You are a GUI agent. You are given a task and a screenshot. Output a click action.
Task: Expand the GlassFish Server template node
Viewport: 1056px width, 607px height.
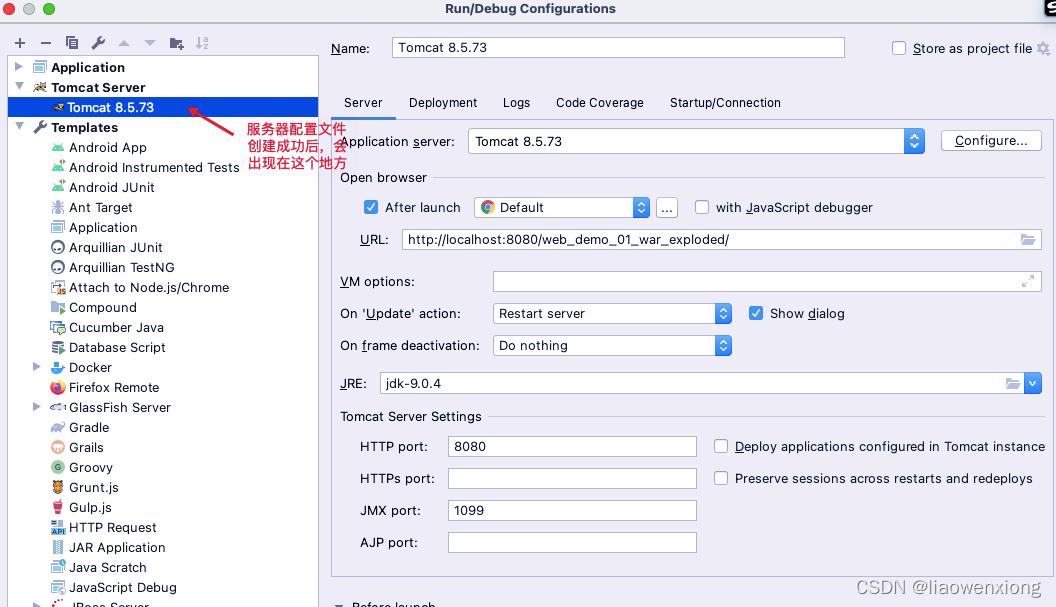36,406
